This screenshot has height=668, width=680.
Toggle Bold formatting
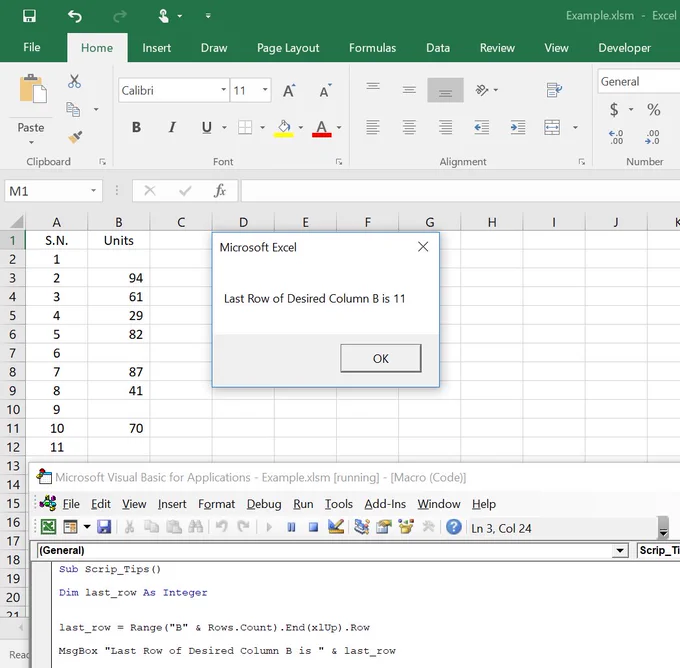(136, 127)
